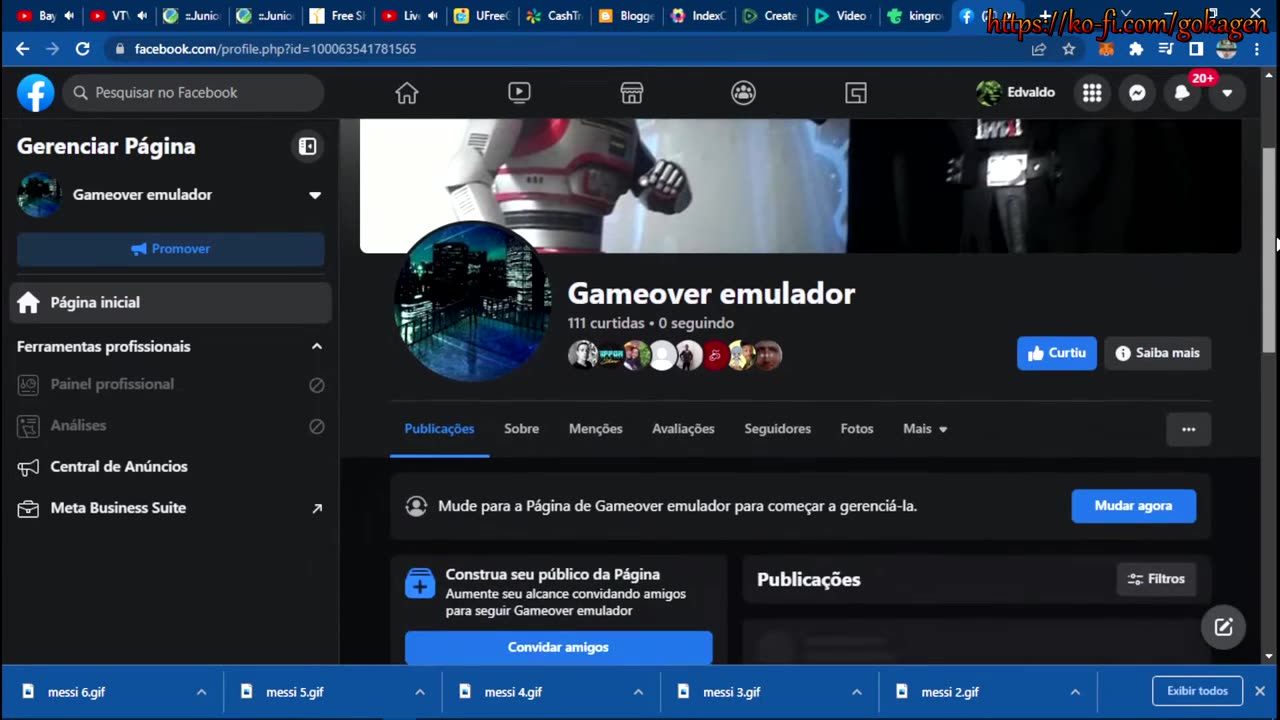Toggle the Chrome side panel icon

pos(1195,48)
